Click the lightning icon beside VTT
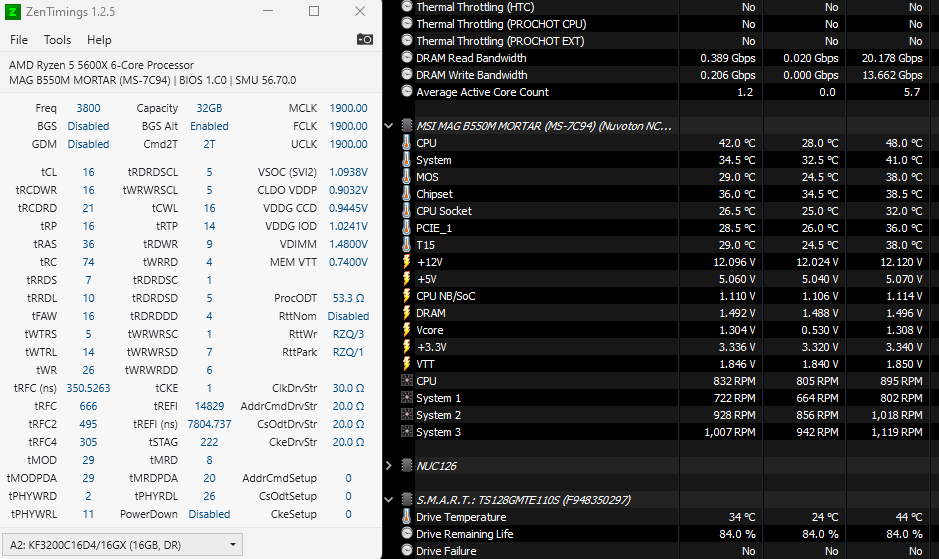Image resolution: width=939 pixels, height=559 pixels. coord(407,364)
